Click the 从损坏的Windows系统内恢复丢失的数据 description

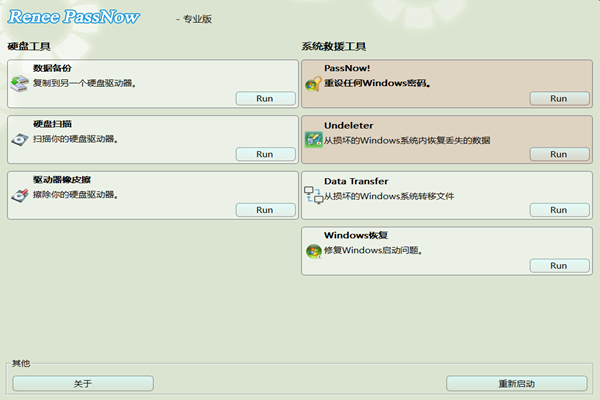coord(407,140)
